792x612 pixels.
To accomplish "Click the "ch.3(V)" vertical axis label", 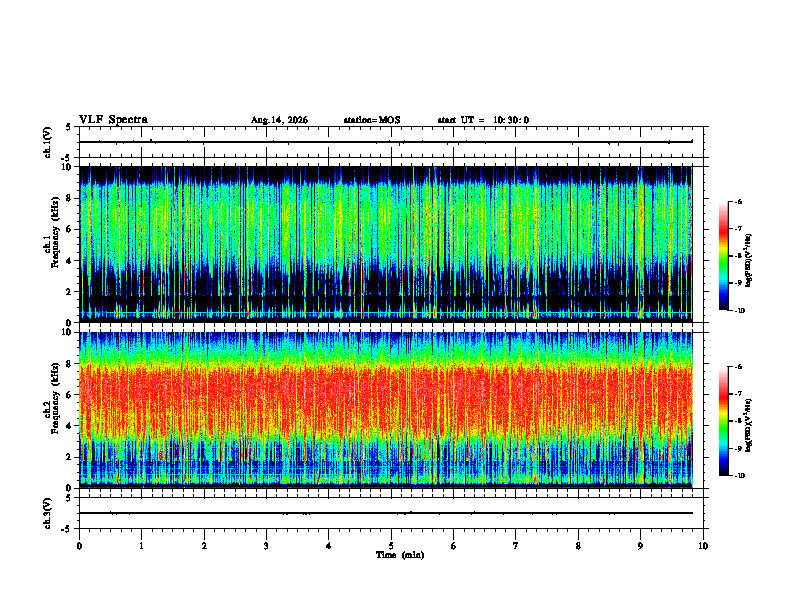I will 48,513.
